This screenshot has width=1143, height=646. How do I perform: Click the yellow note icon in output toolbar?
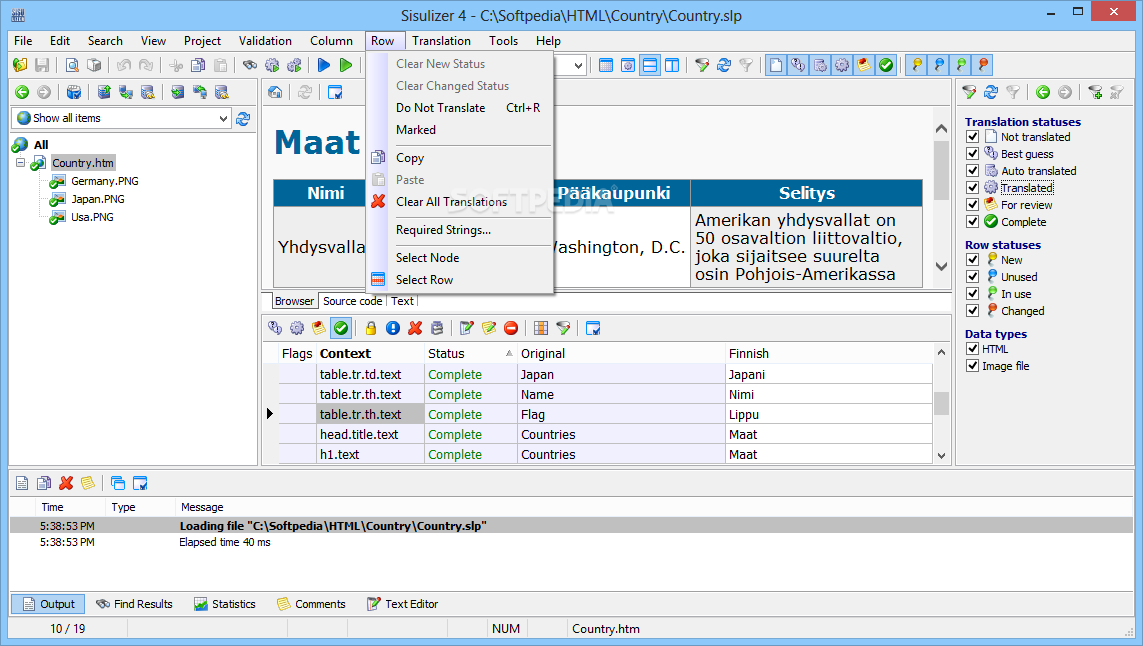point(88,483)
